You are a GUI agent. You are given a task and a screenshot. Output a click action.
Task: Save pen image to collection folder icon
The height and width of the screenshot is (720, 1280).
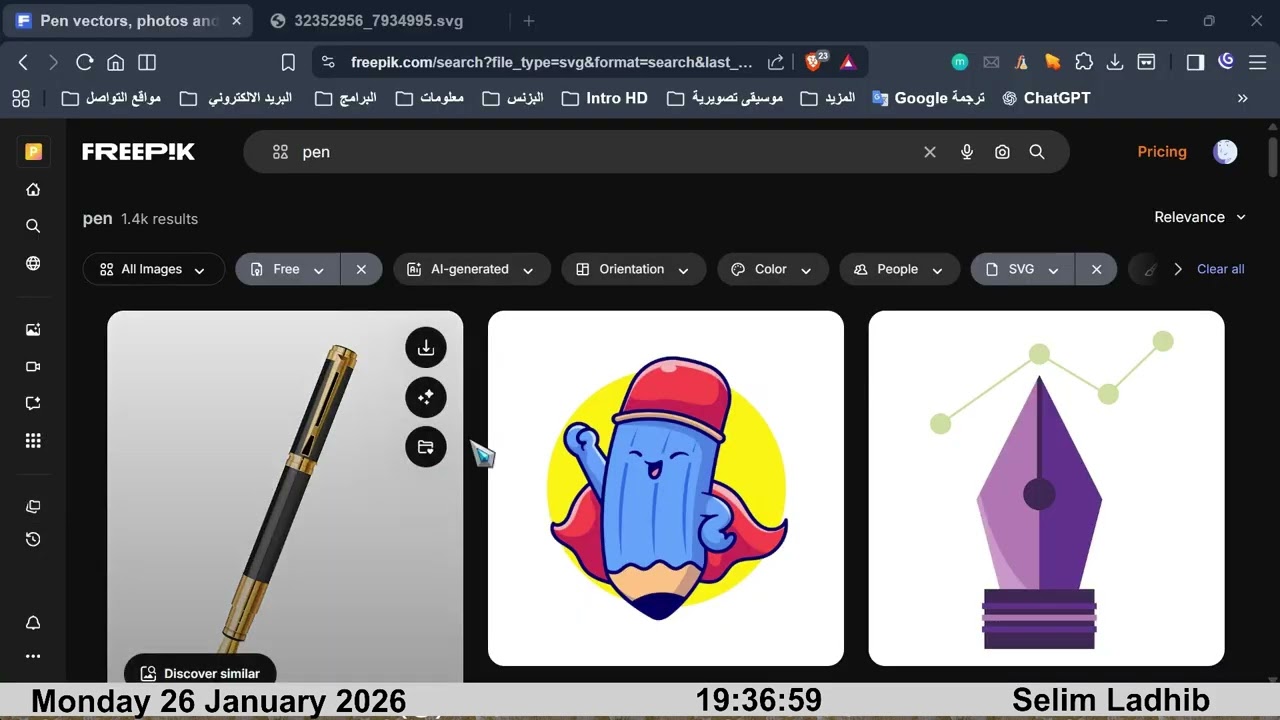[426, 447]
